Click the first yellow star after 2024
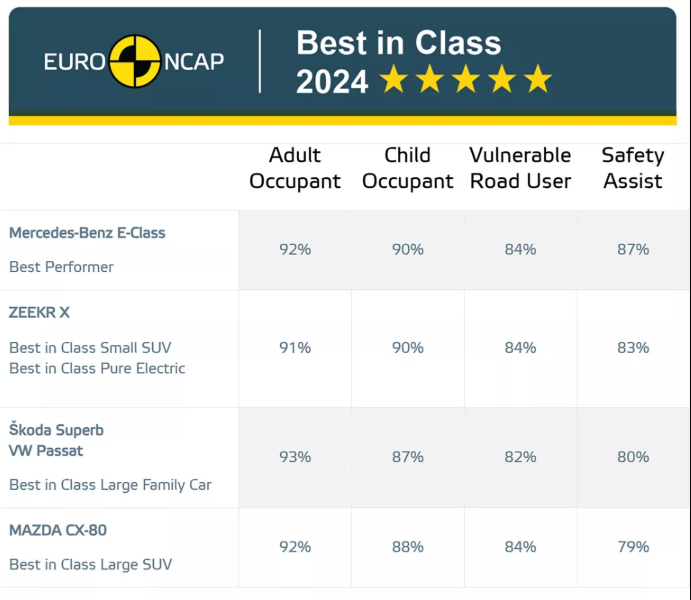The width and height of the screenshot is (691, 600). [394, 80]
